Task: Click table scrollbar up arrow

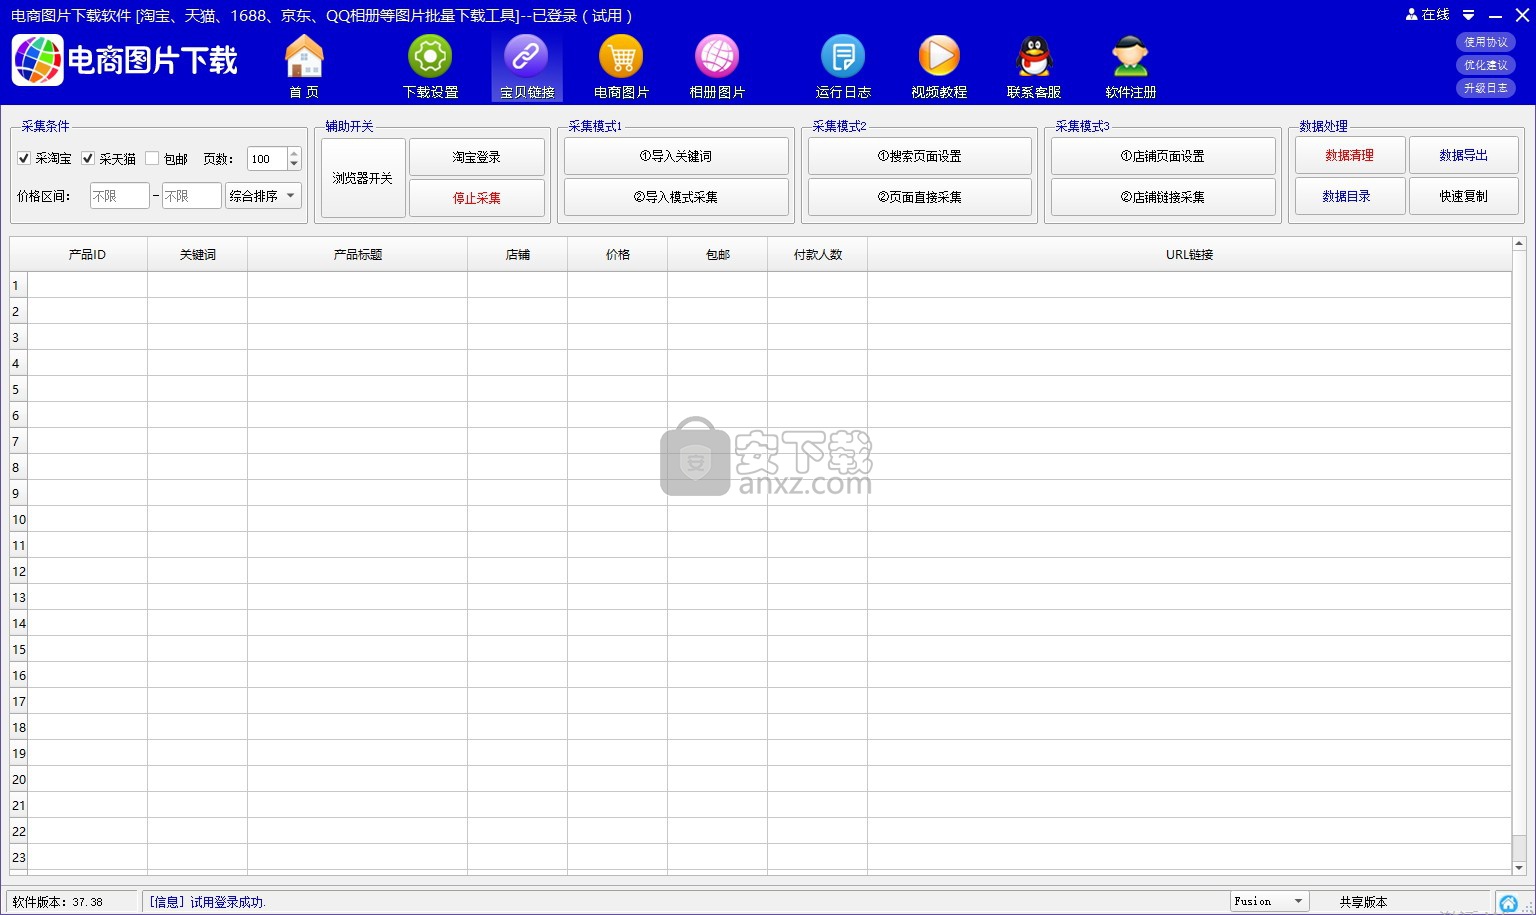Action: [1519, 243]
